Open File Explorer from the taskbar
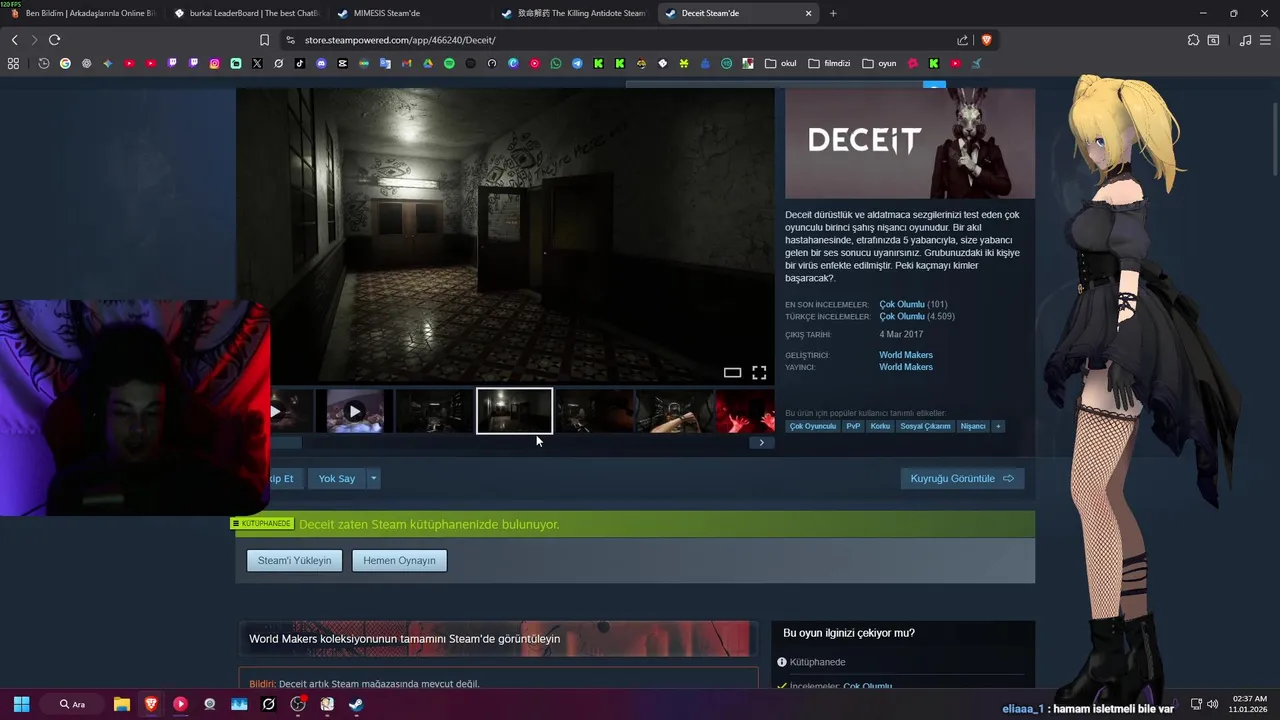The height and width of the screenshot is (720, 1280). click(x=121, y=704)
